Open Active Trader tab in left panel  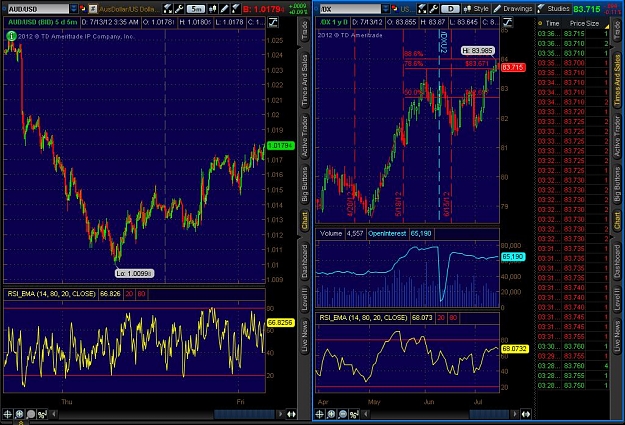pyautogui.click(x=305, y=136)
